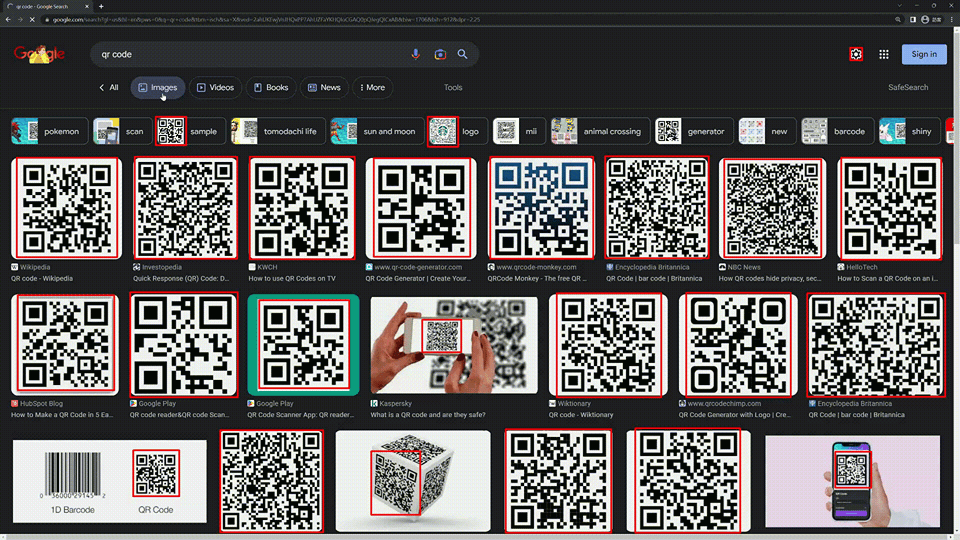Viewport: 960px width, 540px height.
Task: Open the HelloTech QR image
Action: (890, 208)
